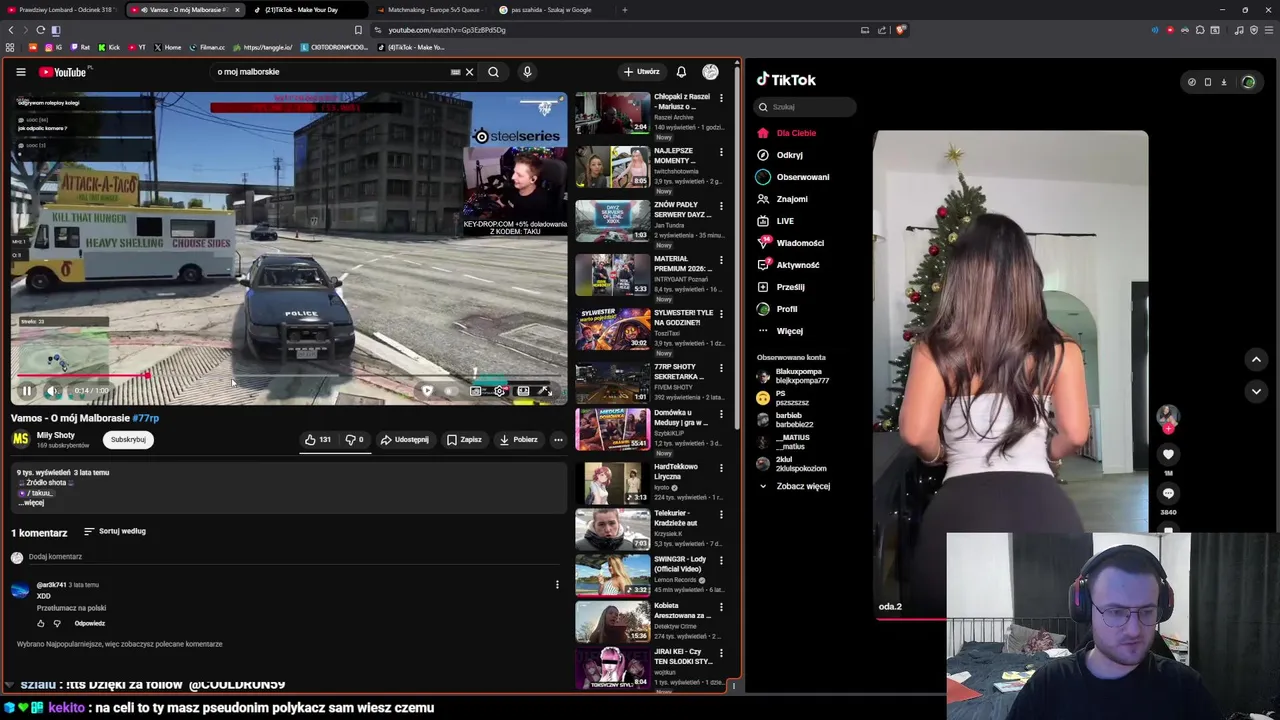Subscribe with the Subskrybuj button
Screen dimensions: 1280x720
[x=128, y=439]
